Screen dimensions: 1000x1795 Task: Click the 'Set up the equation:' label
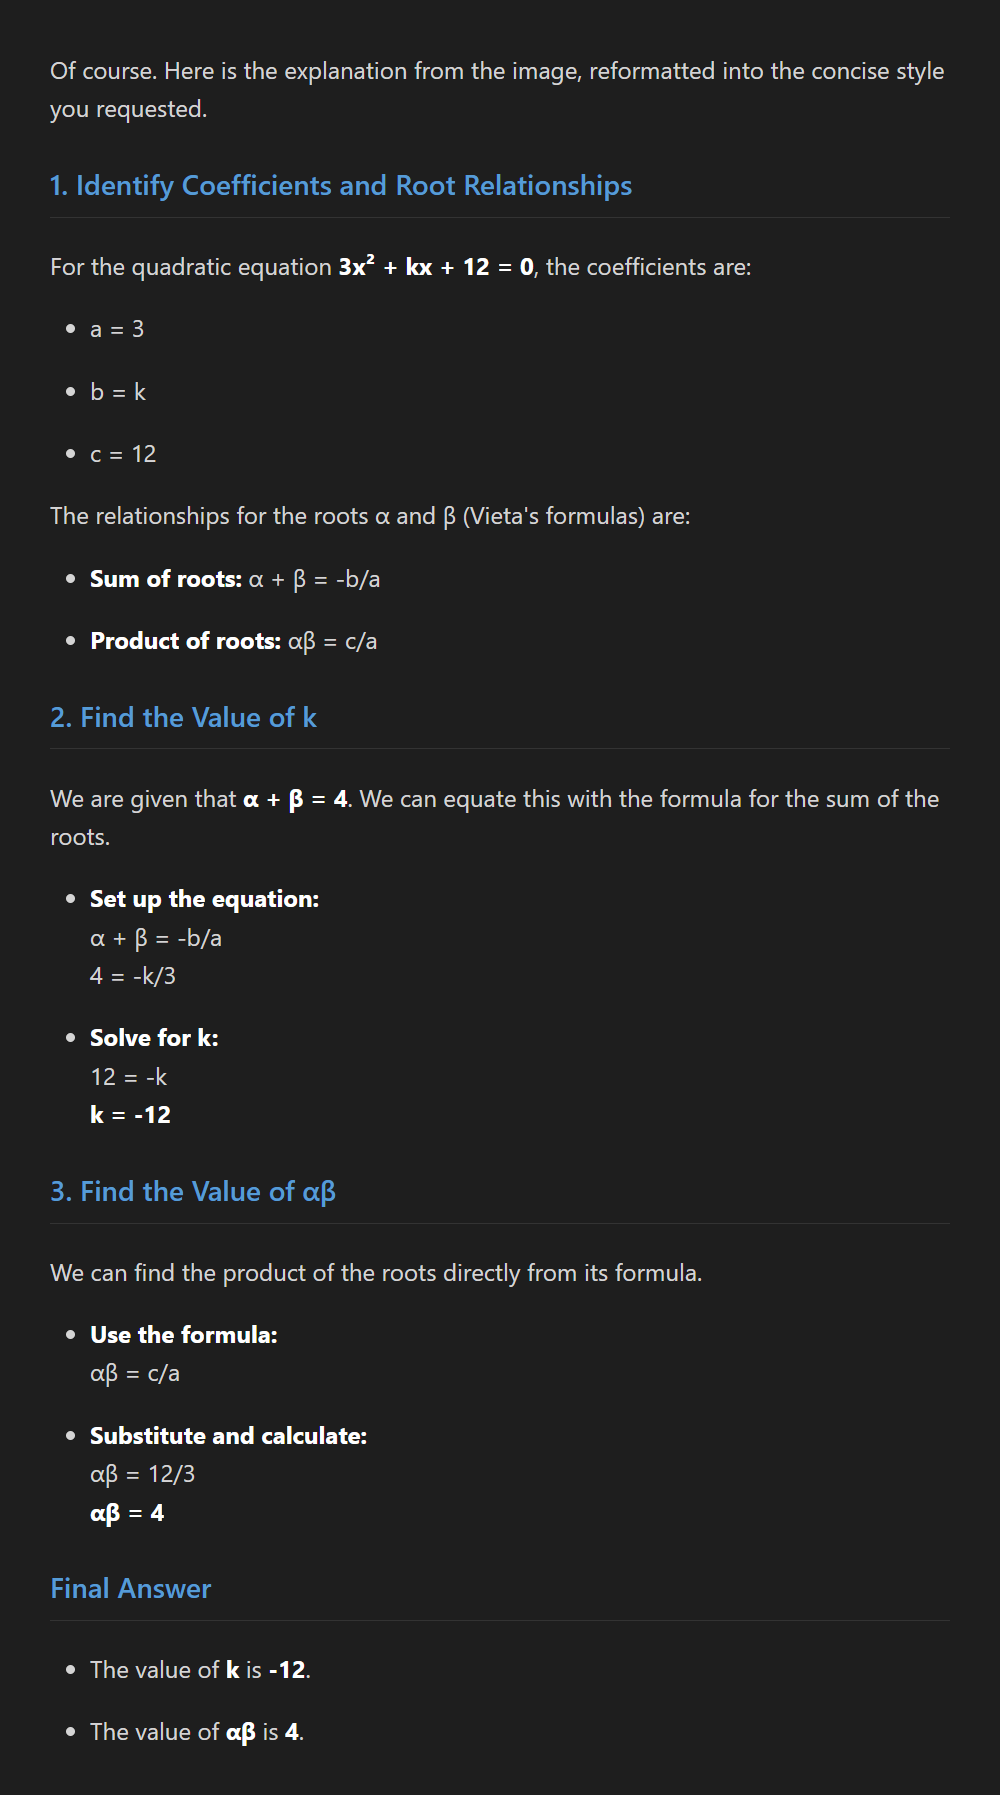(x=204, y=900)
